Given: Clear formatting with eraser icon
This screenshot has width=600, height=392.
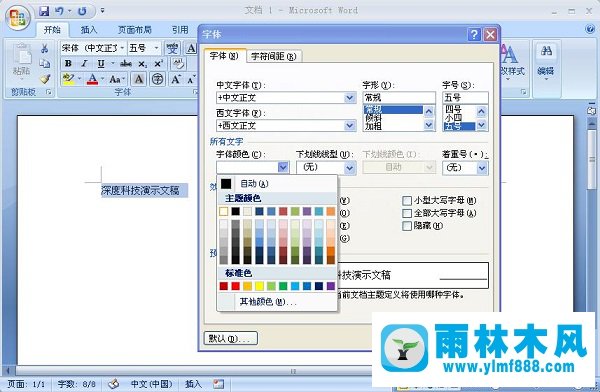Looking at the screenshot, I should coord(178,64).
